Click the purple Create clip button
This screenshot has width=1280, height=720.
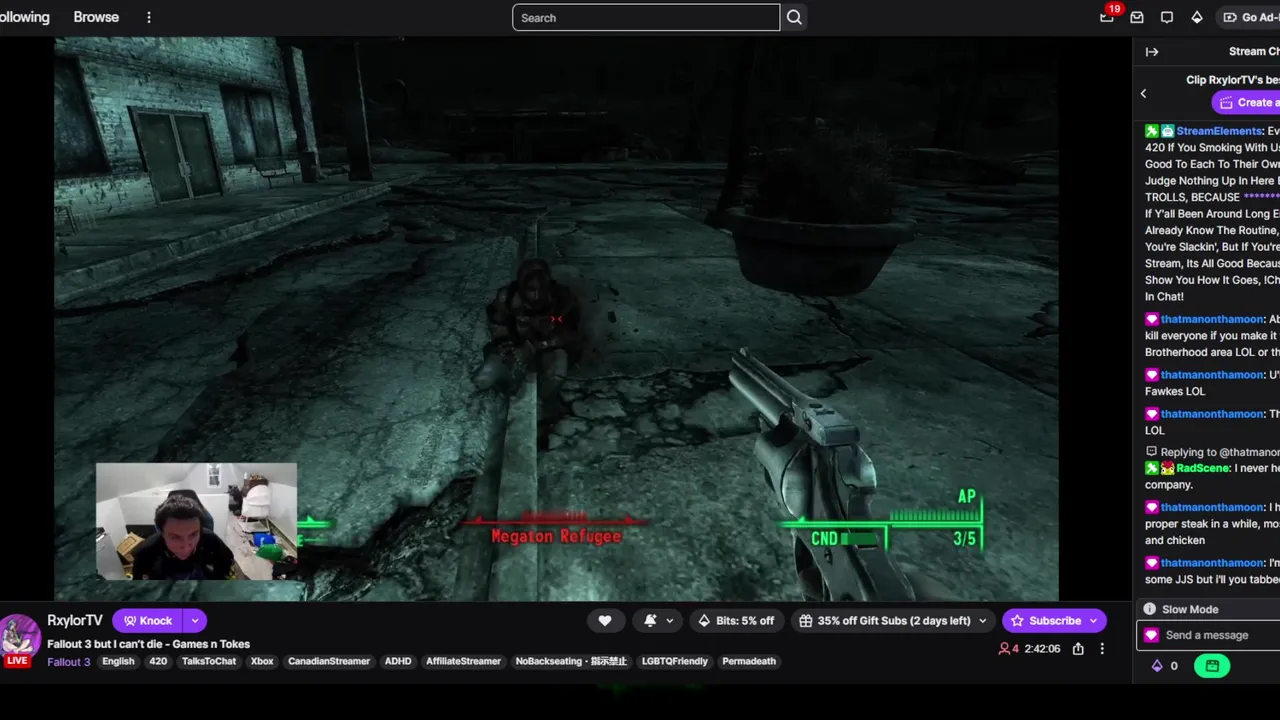click(x=1247, y=102)
